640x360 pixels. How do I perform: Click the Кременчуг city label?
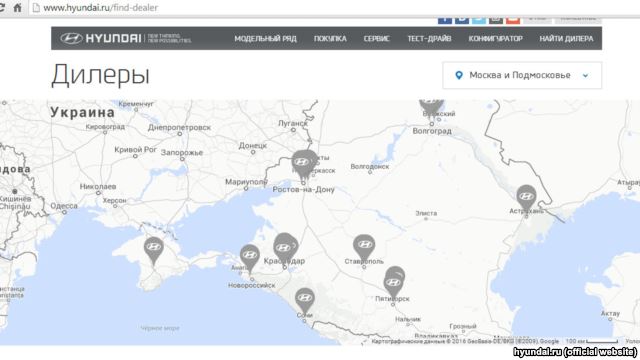[x=136, y=104]
